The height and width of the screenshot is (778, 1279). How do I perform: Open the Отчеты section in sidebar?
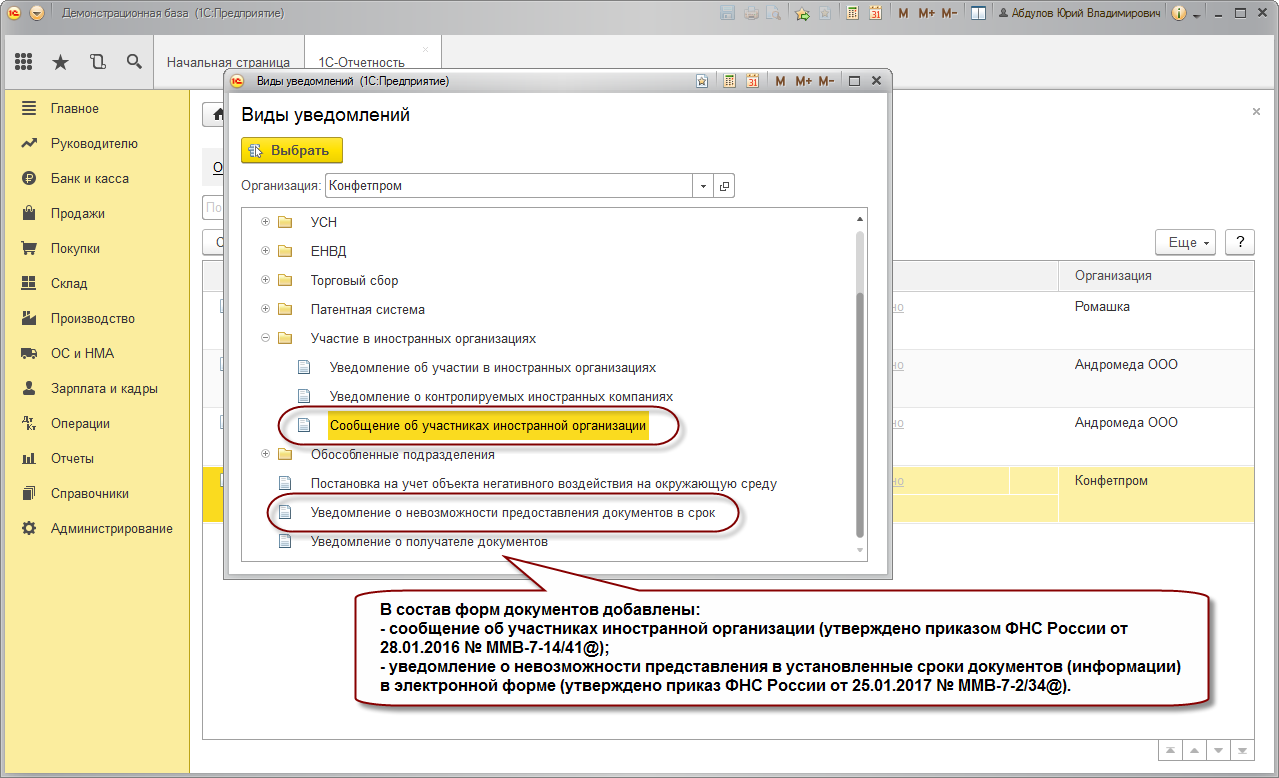[x=72, y=458]
